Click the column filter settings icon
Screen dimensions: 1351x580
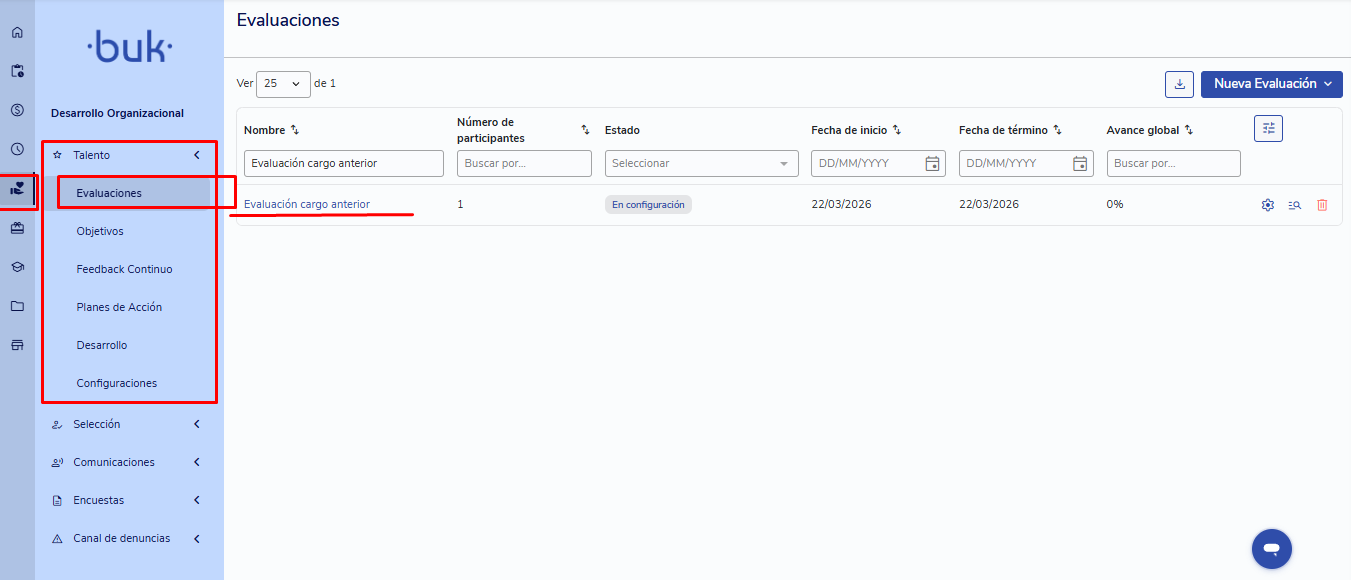tap(1268, 128)
